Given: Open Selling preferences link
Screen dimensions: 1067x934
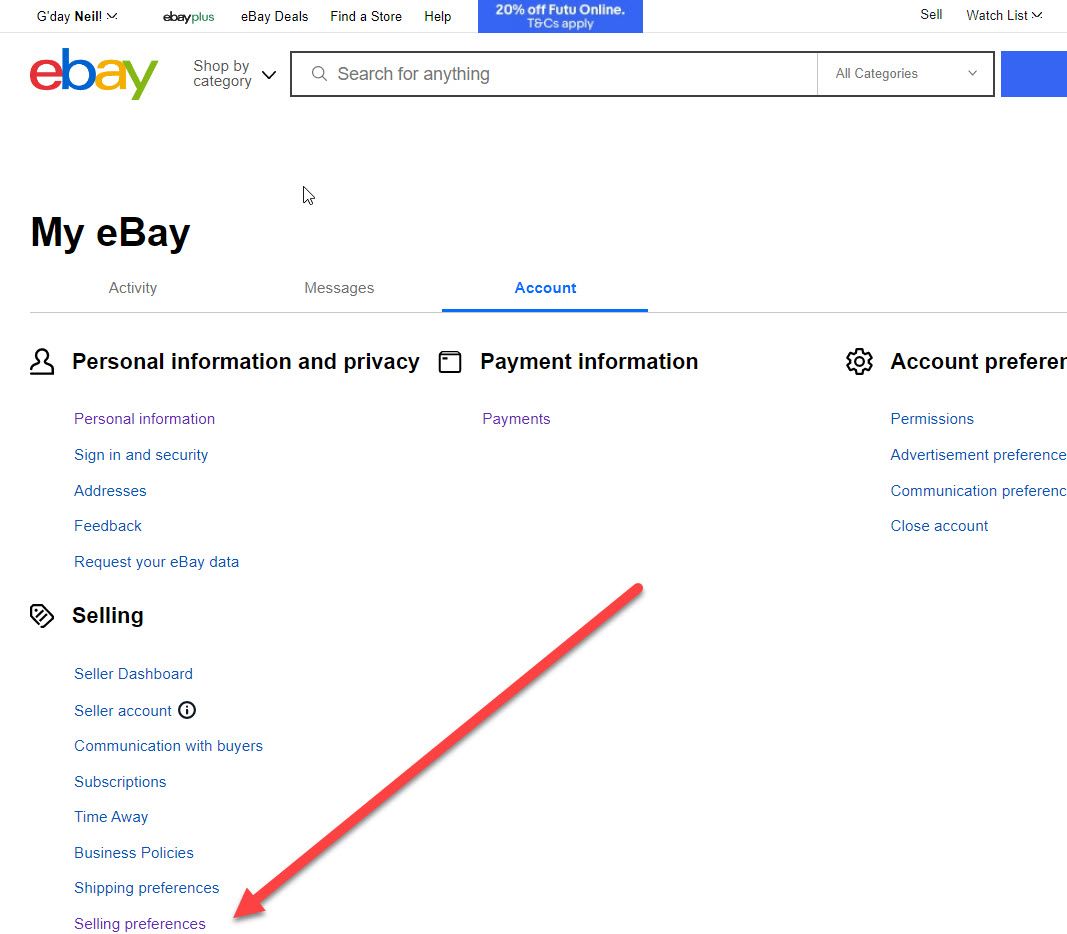Looking at the screenshot, I should point(139,924).
